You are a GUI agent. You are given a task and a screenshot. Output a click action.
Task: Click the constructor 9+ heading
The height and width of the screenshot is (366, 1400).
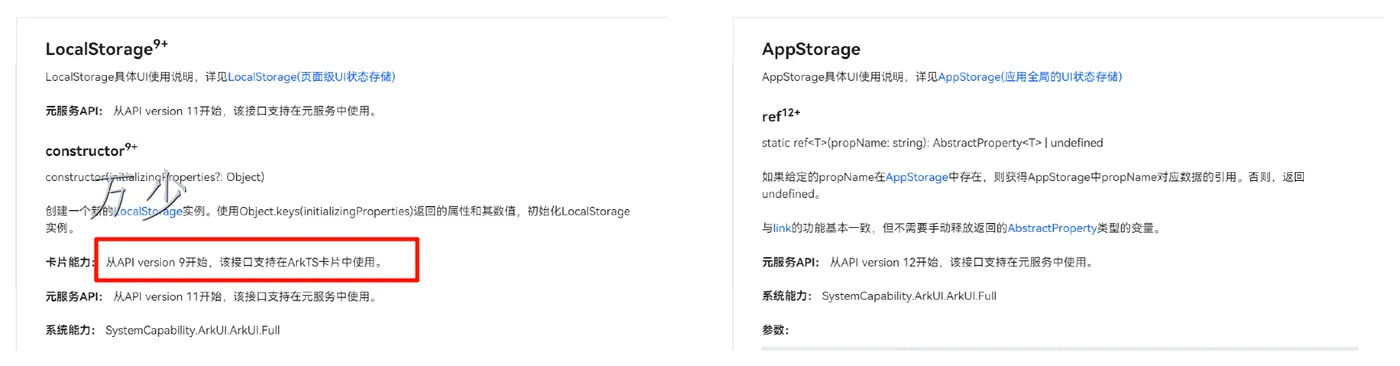pos(91,151)
